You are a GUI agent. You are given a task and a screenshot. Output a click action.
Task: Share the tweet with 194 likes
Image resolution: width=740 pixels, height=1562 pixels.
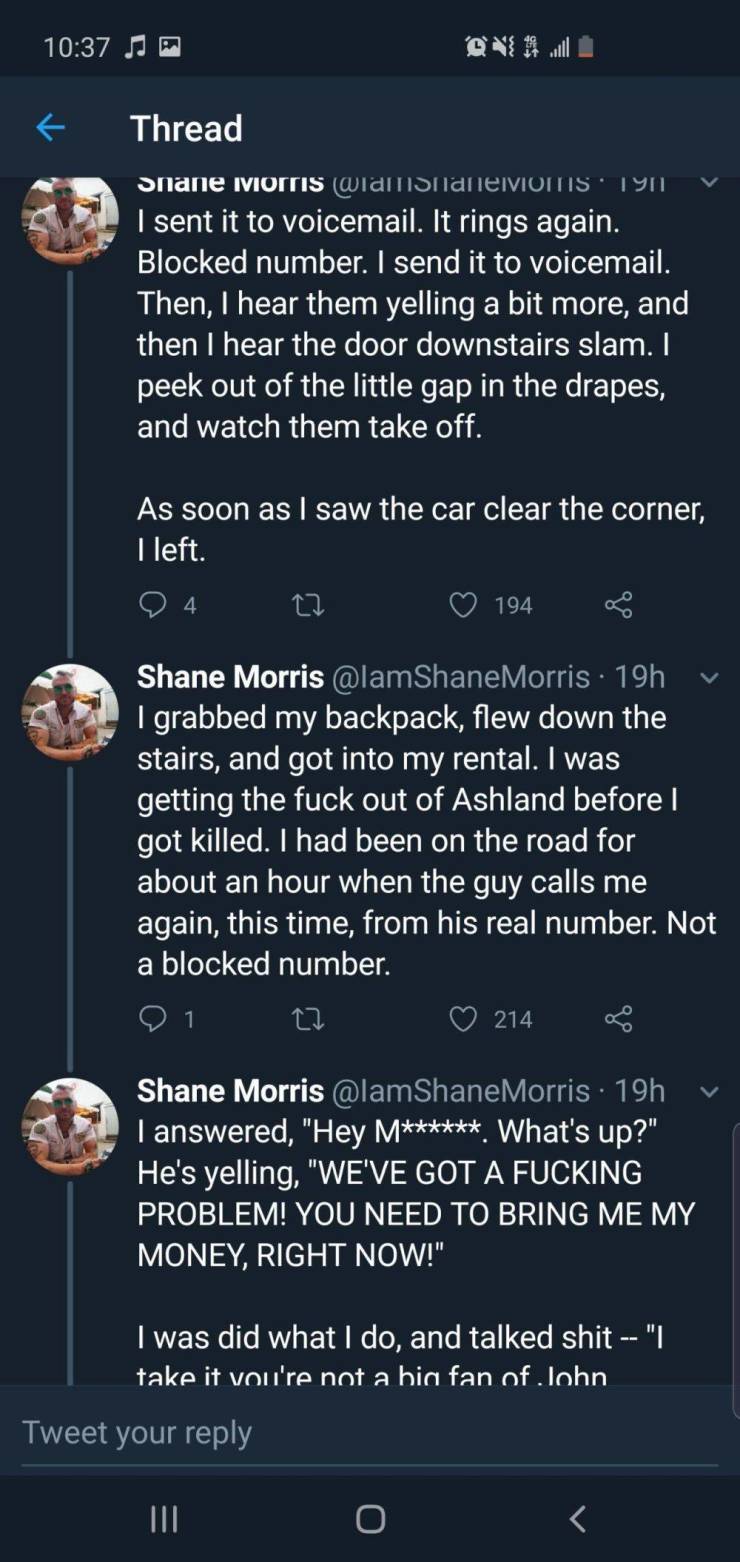[618, 605]
